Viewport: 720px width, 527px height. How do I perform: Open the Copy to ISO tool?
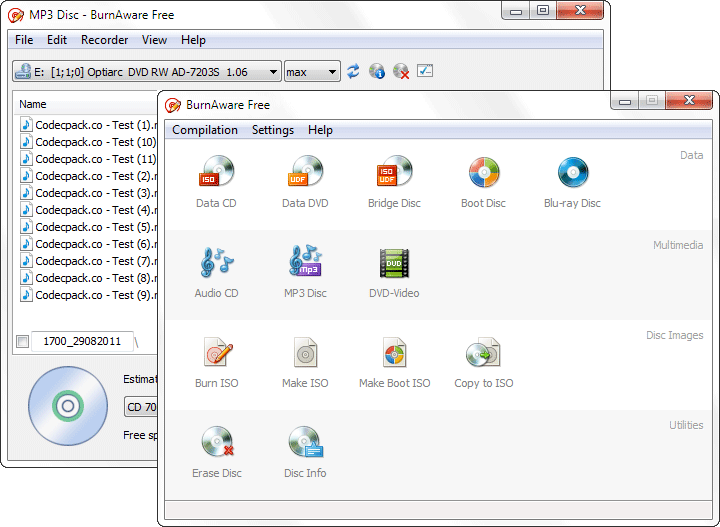click(484, 362)
